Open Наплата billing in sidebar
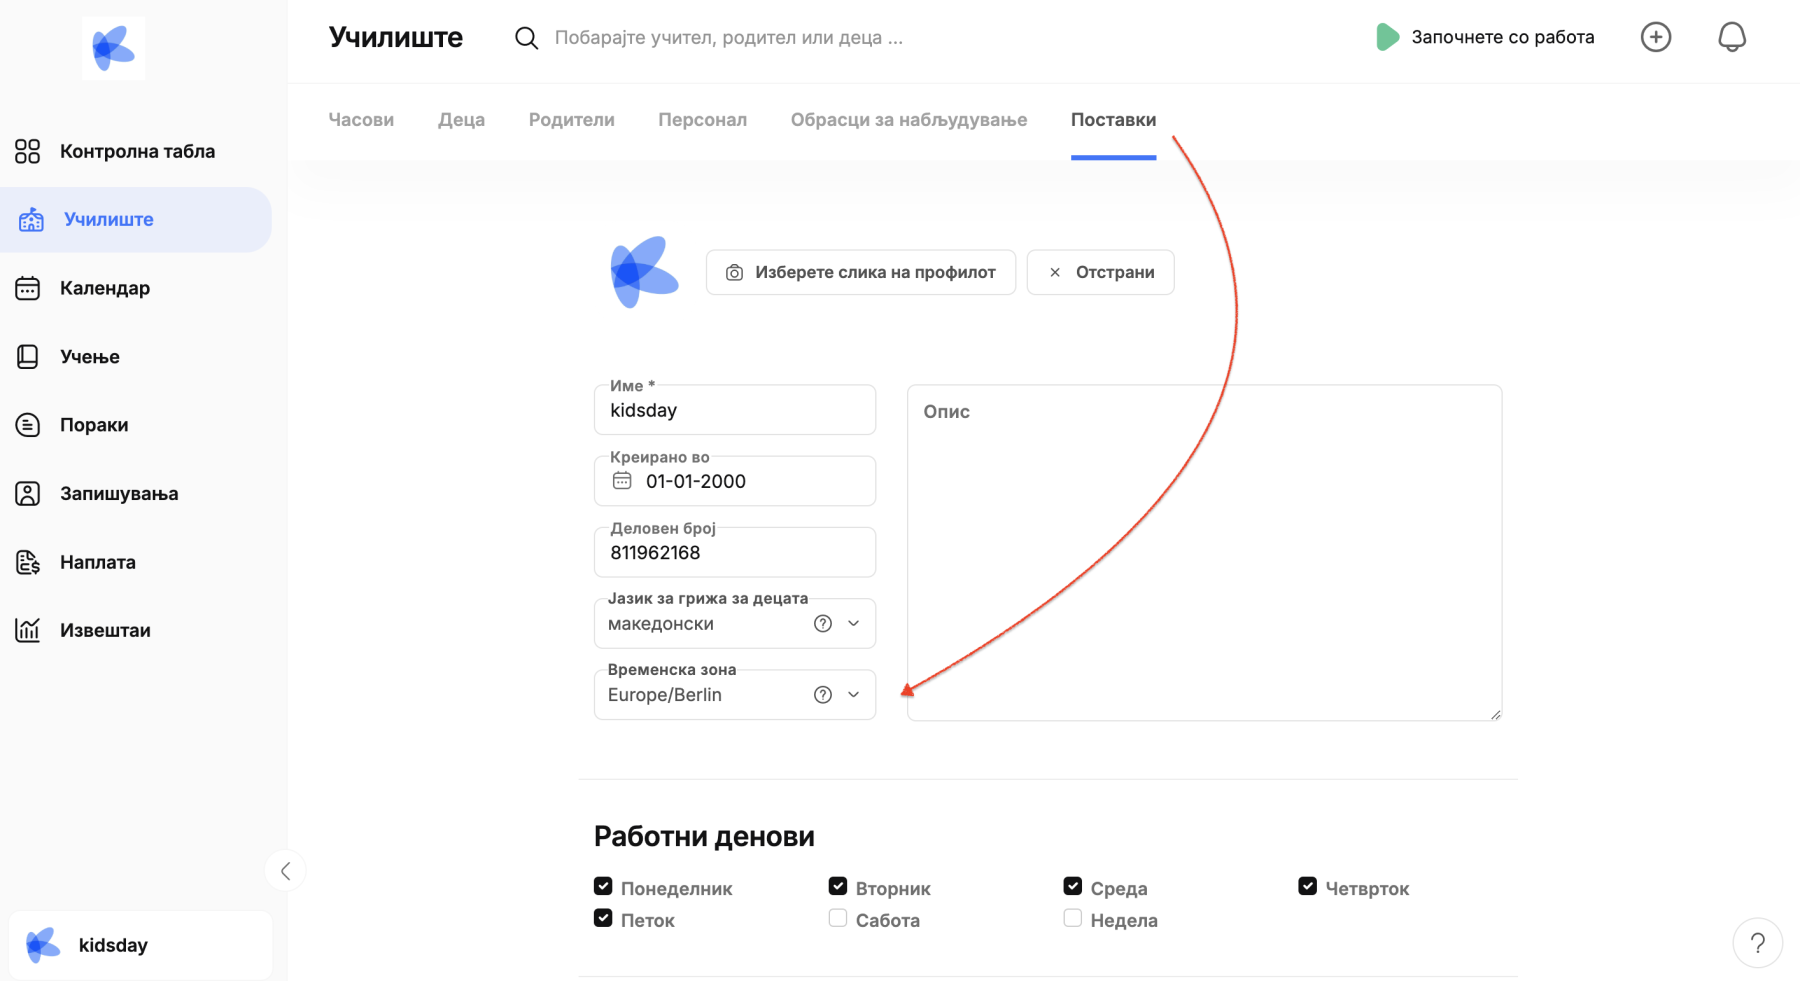 tap(97, 562)
